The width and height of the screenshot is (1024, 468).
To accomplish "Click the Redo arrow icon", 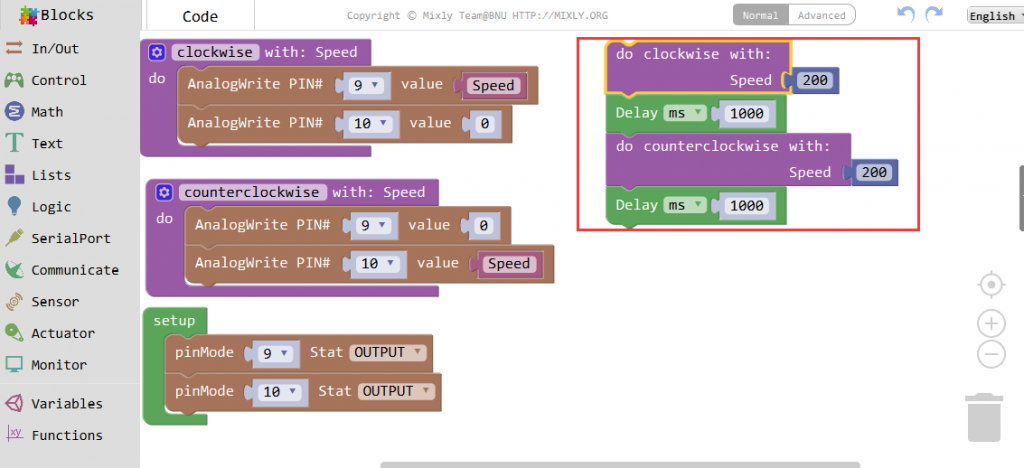I will coord(935,14).
